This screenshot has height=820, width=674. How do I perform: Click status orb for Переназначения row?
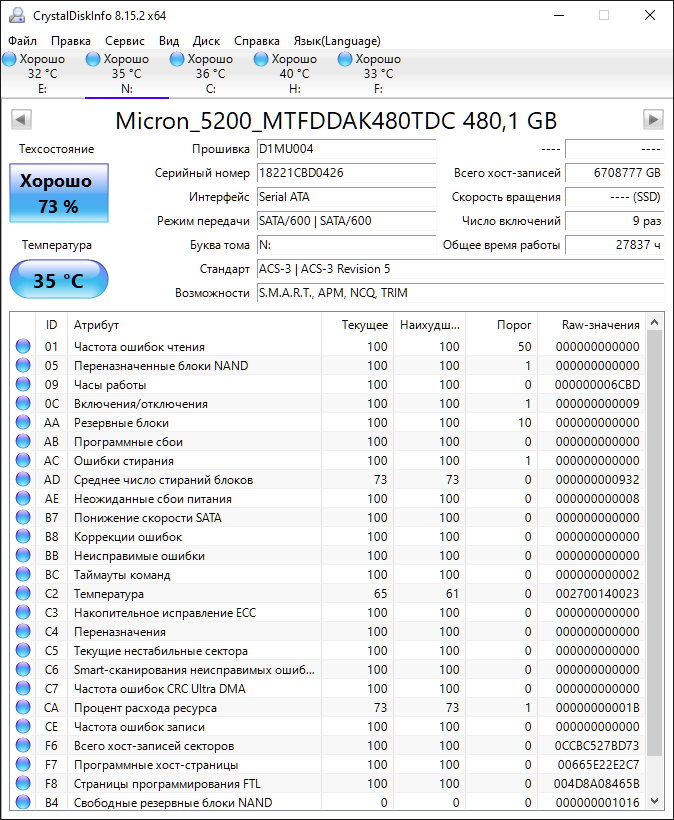23,631
